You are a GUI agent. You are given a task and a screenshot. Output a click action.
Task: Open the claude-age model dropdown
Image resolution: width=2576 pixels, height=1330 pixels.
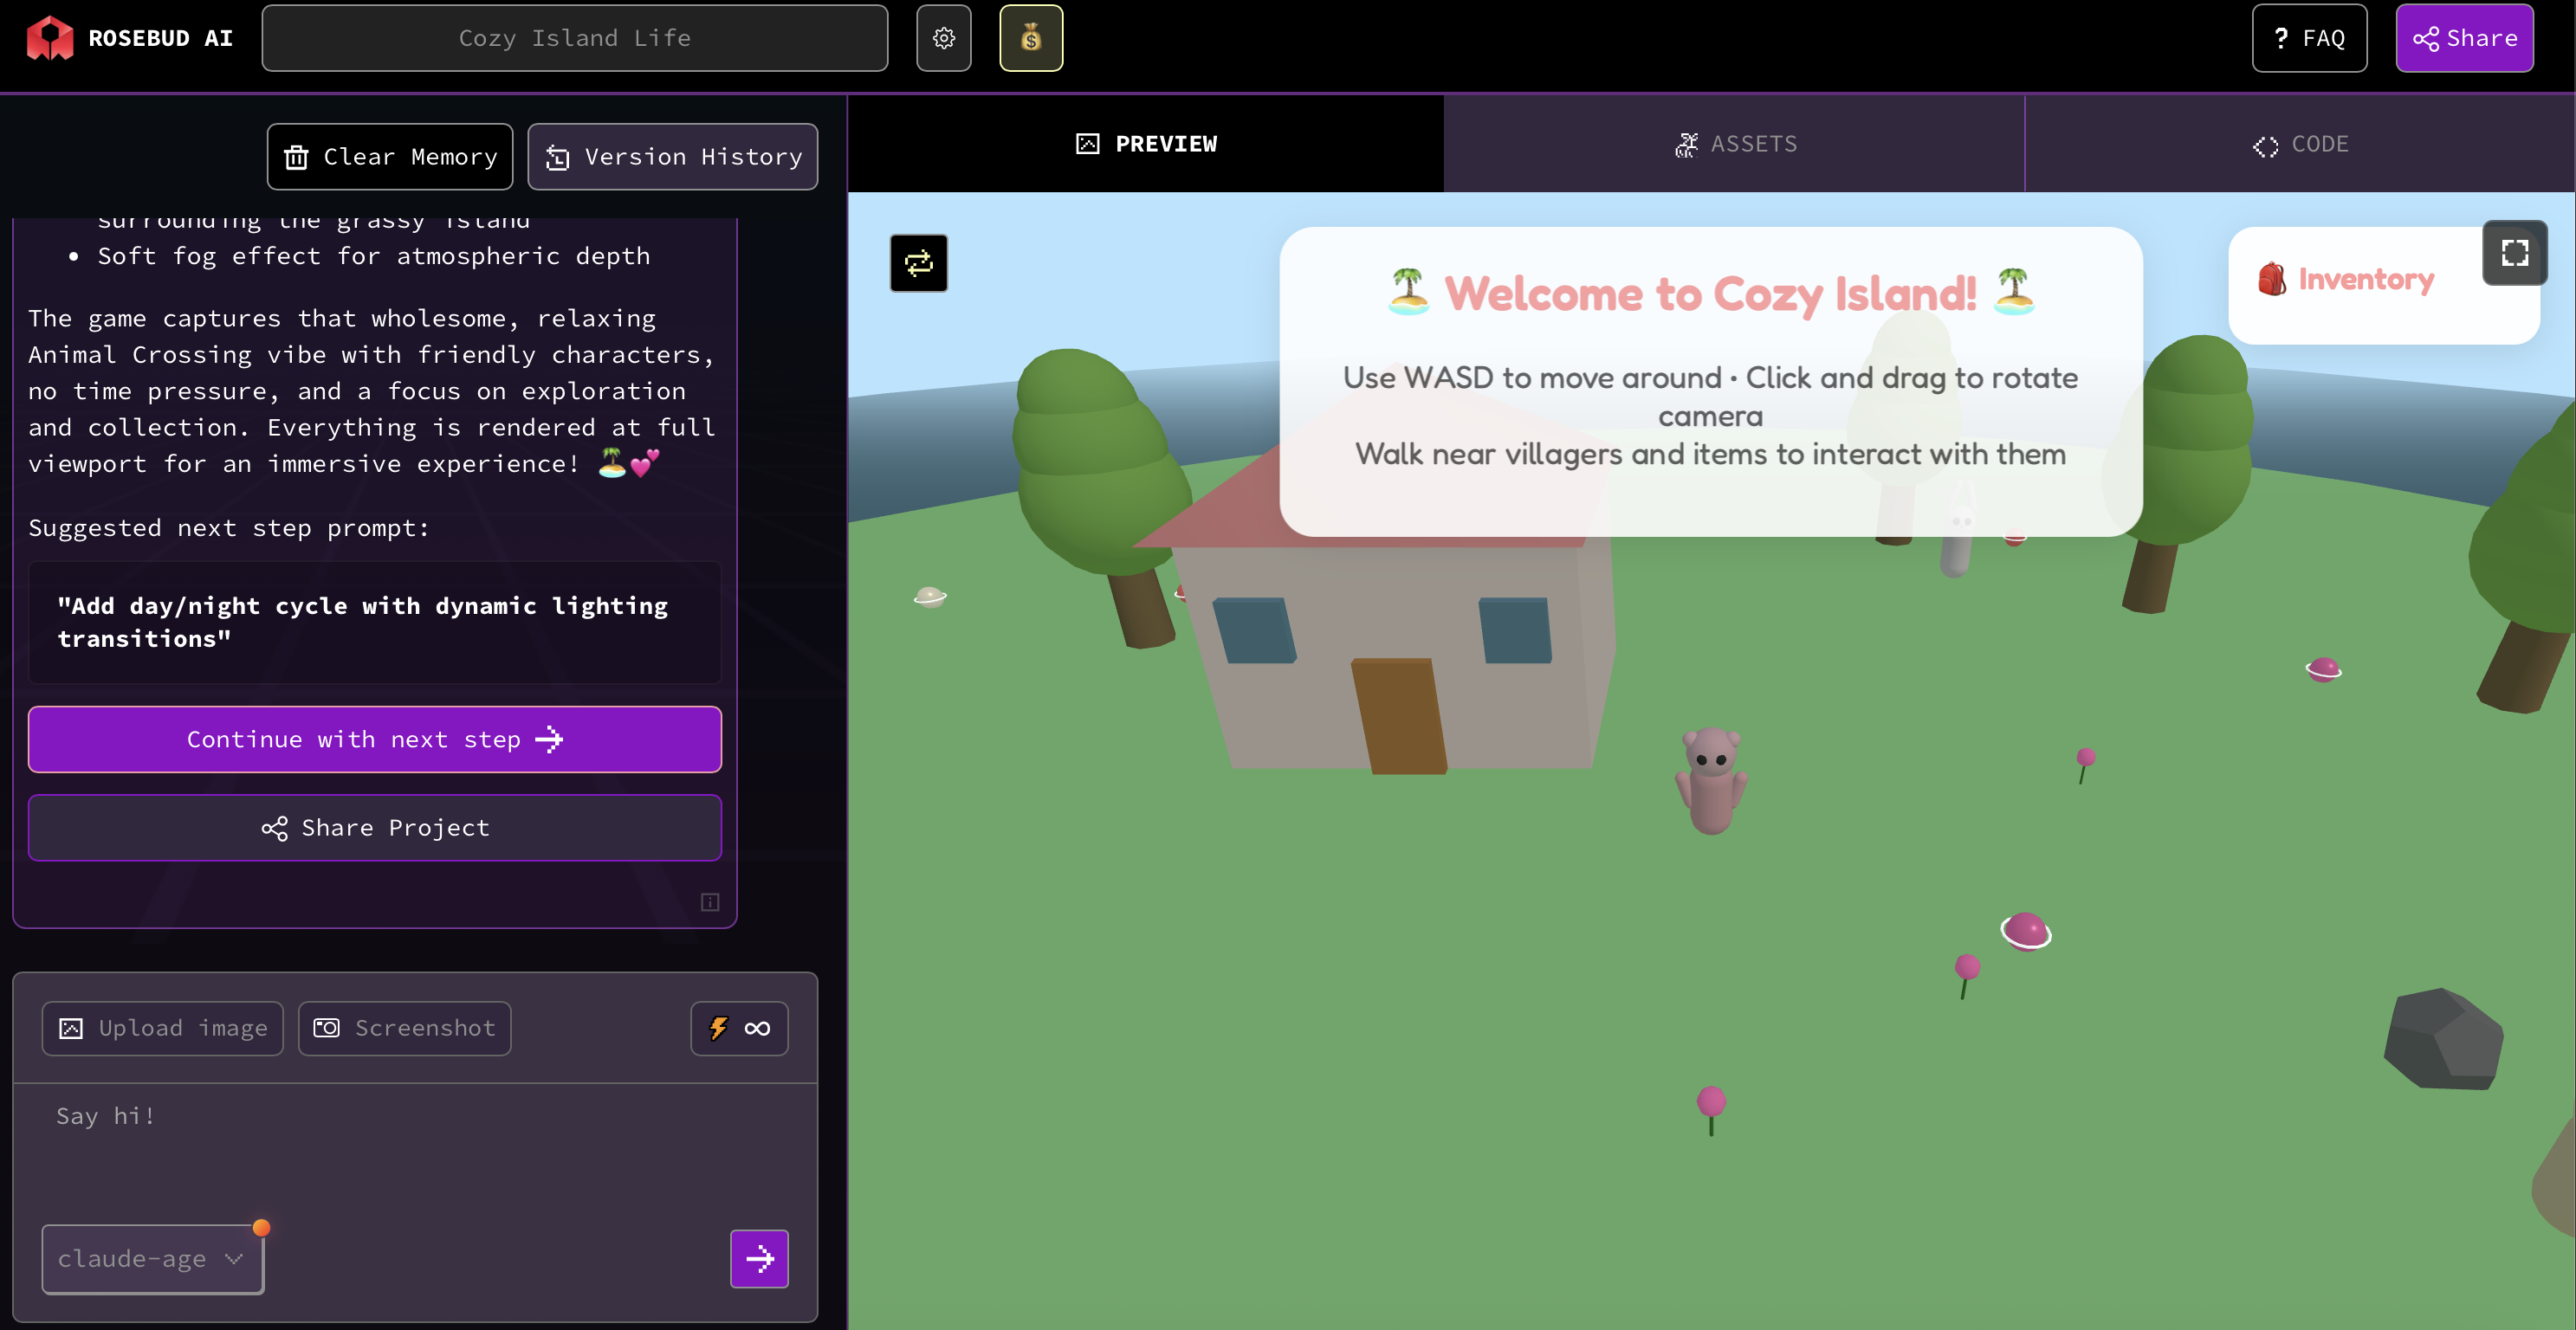pos(152,1259)
